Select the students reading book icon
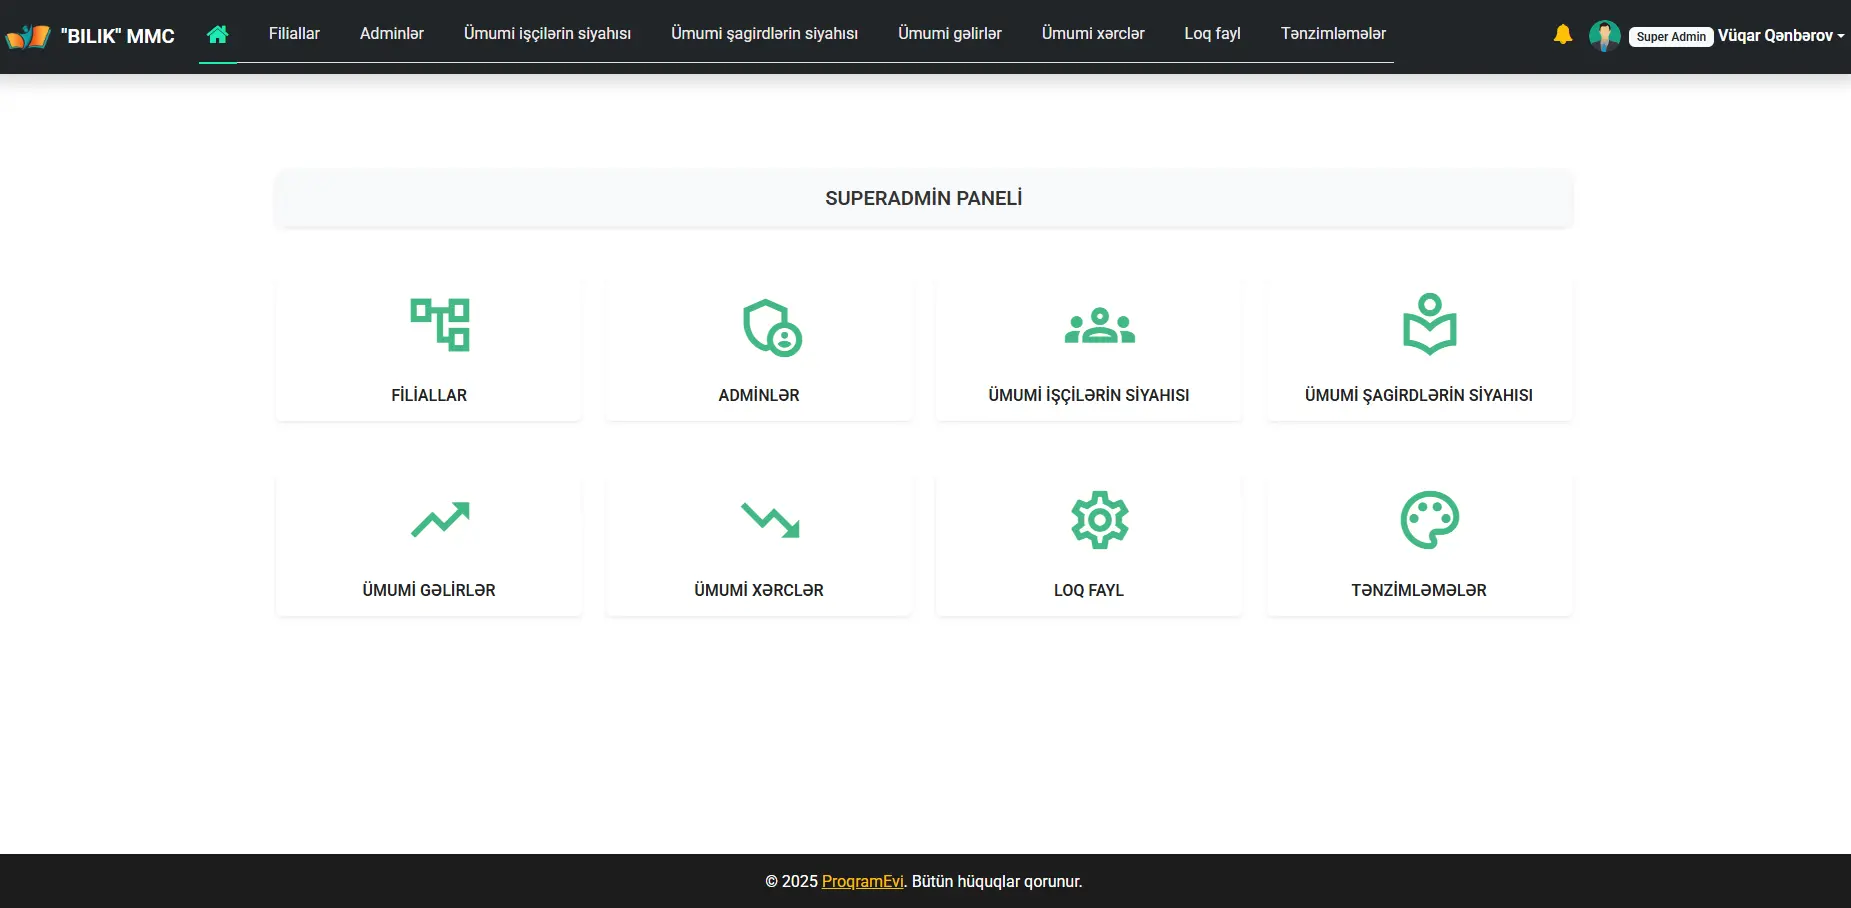The height and width of the screenshot is (908, 1851). 1429,324
